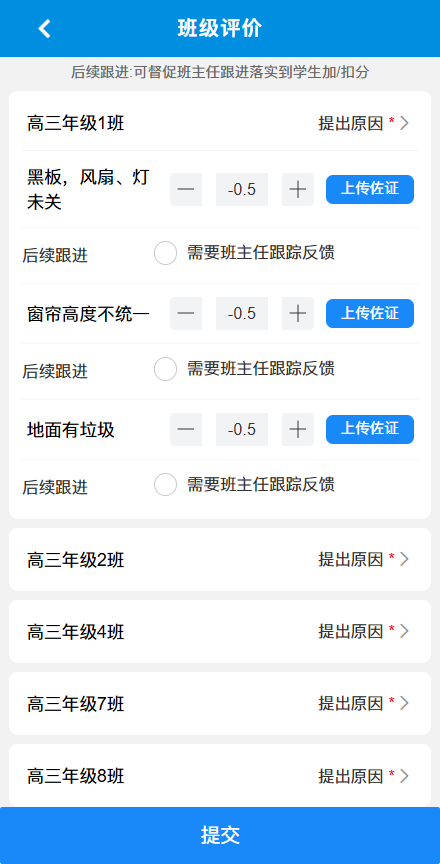Check 需要班主任跟踪反馈 under 地面有垃圾
This screenshot has height=864, width=440.
[x=165, y=485]
